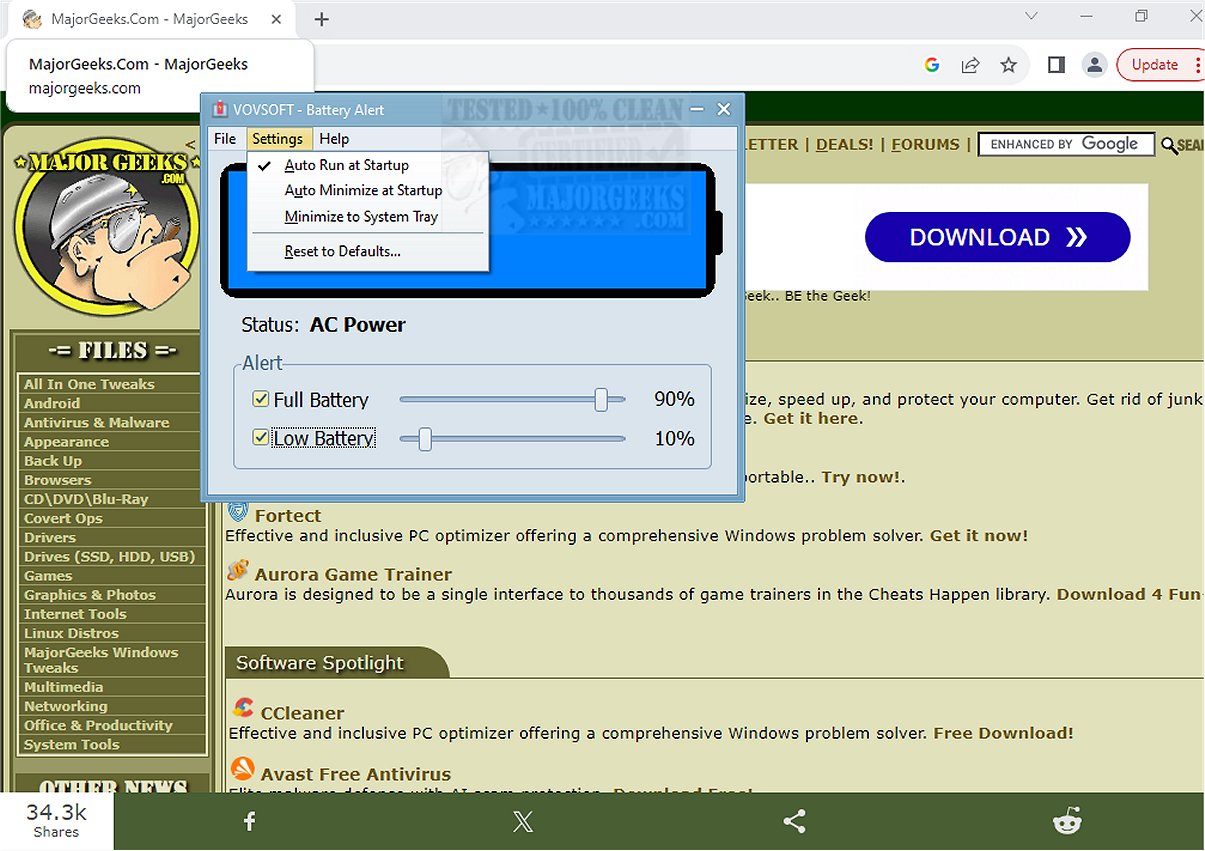Screen dimensions: 1205x851
Task: Click the Avast Free Antivirus icon
Action: click(x=242, y=769)
